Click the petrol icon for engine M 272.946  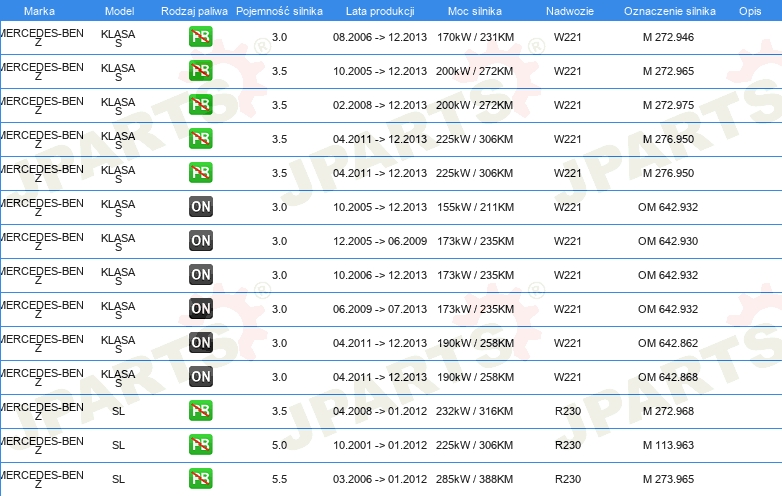[200, 37]
